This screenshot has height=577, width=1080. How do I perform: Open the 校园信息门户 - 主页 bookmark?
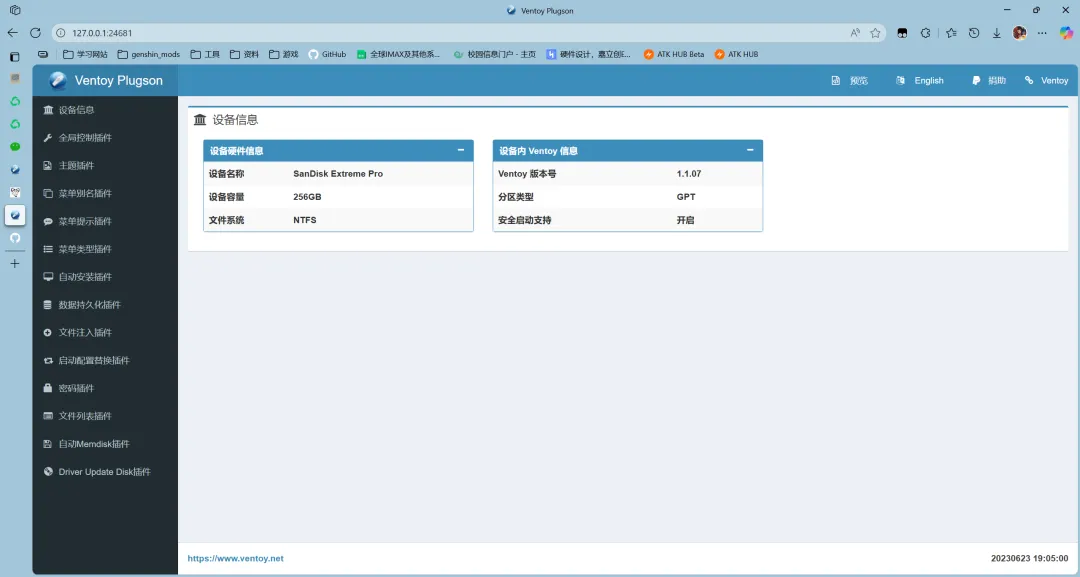[x=495, y=54]
